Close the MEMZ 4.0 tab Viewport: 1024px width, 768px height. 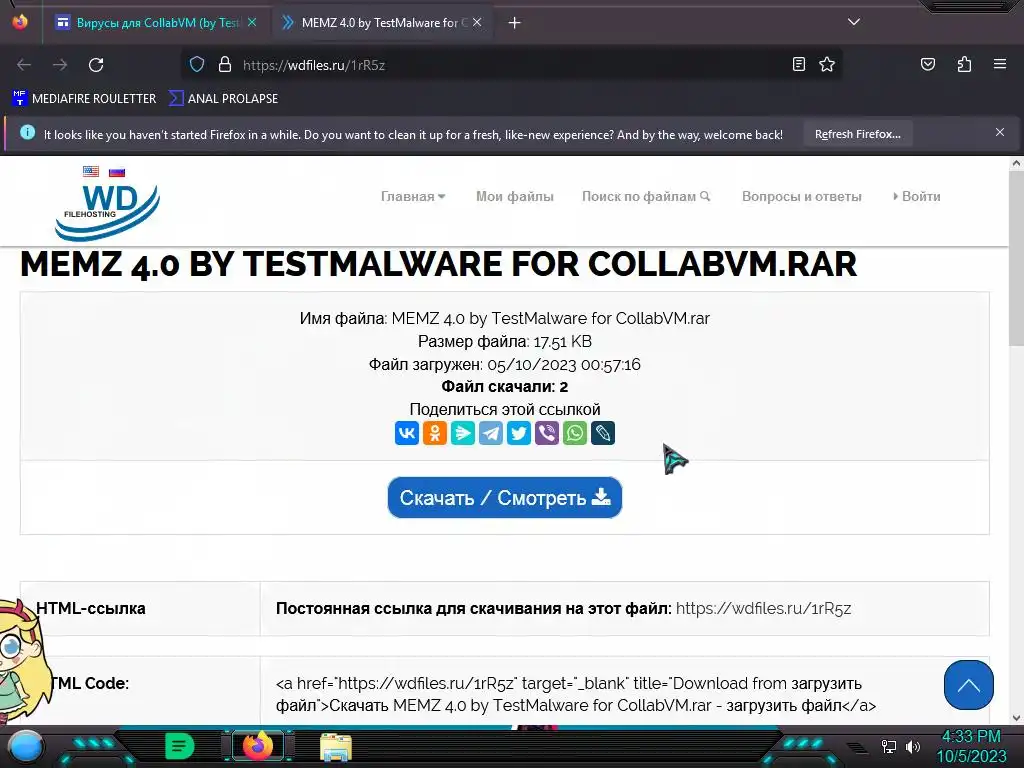(477, 22)
